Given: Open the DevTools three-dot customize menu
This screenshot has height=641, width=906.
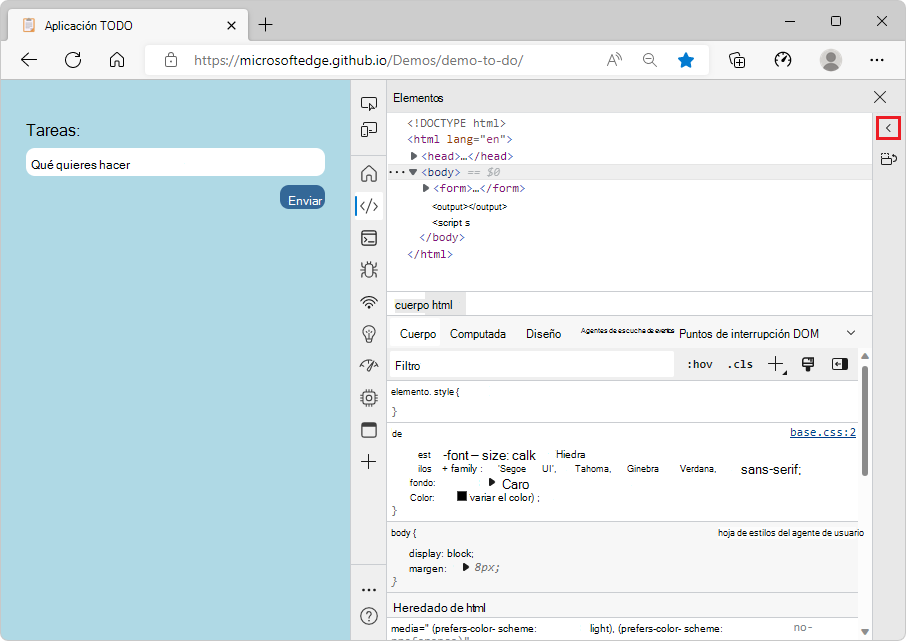Looking at the screenshot, I should tap(369, 590).
